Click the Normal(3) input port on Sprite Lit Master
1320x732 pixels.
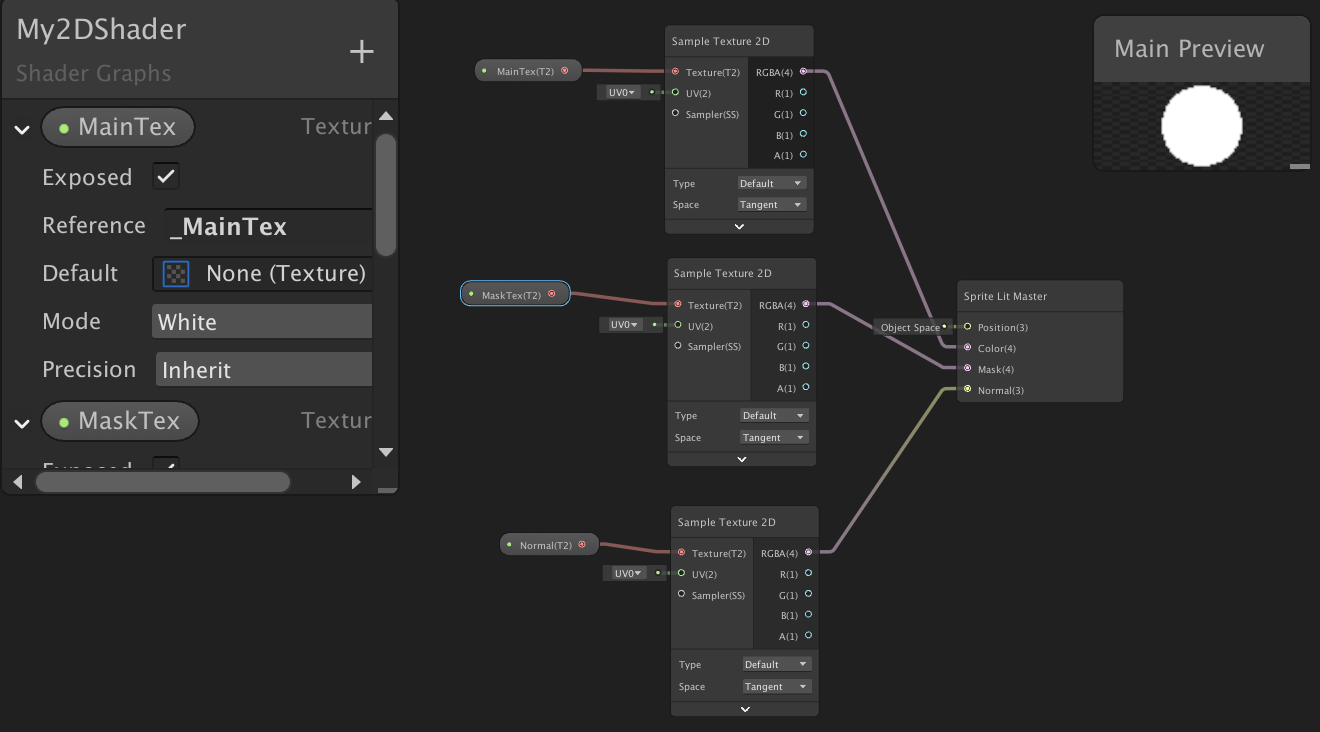coord(967,390)
